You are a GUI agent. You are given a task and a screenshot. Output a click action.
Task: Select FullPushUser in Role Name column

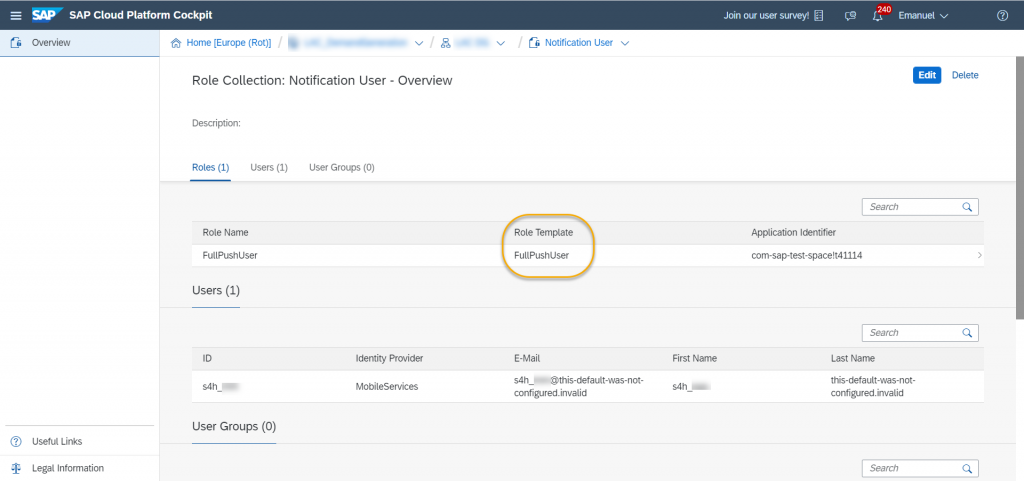(x=230, y=256)
